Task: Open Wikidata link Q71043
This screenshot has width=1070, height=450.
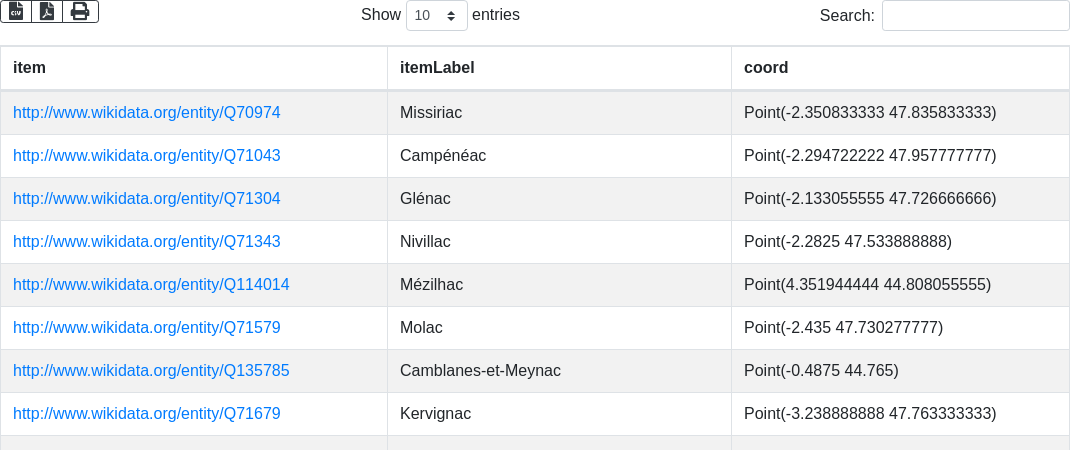Action: 147,156
